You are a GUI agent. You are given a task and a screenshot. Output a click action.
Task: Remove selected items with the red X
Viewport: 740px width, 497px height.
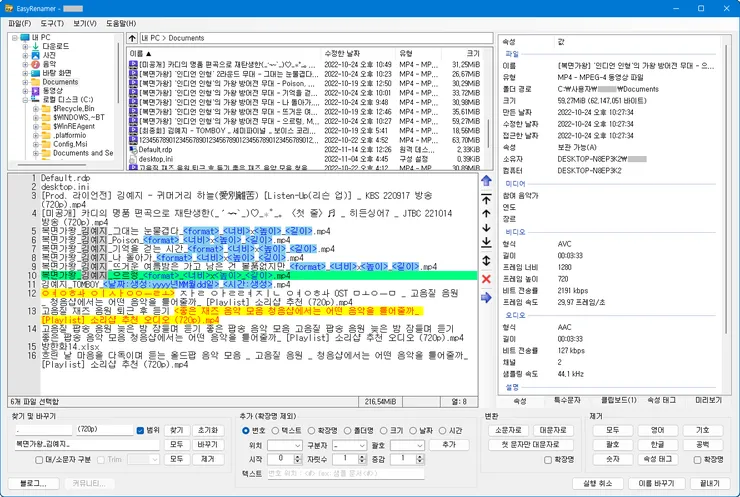pos(486,279)
